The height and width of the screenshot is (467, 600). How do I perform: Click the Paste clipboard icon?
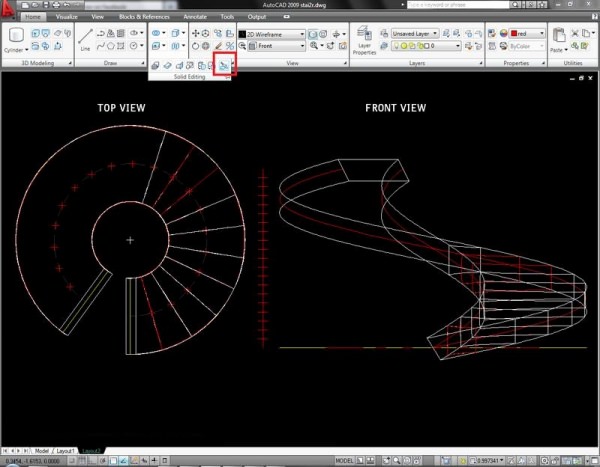[559, 36]
